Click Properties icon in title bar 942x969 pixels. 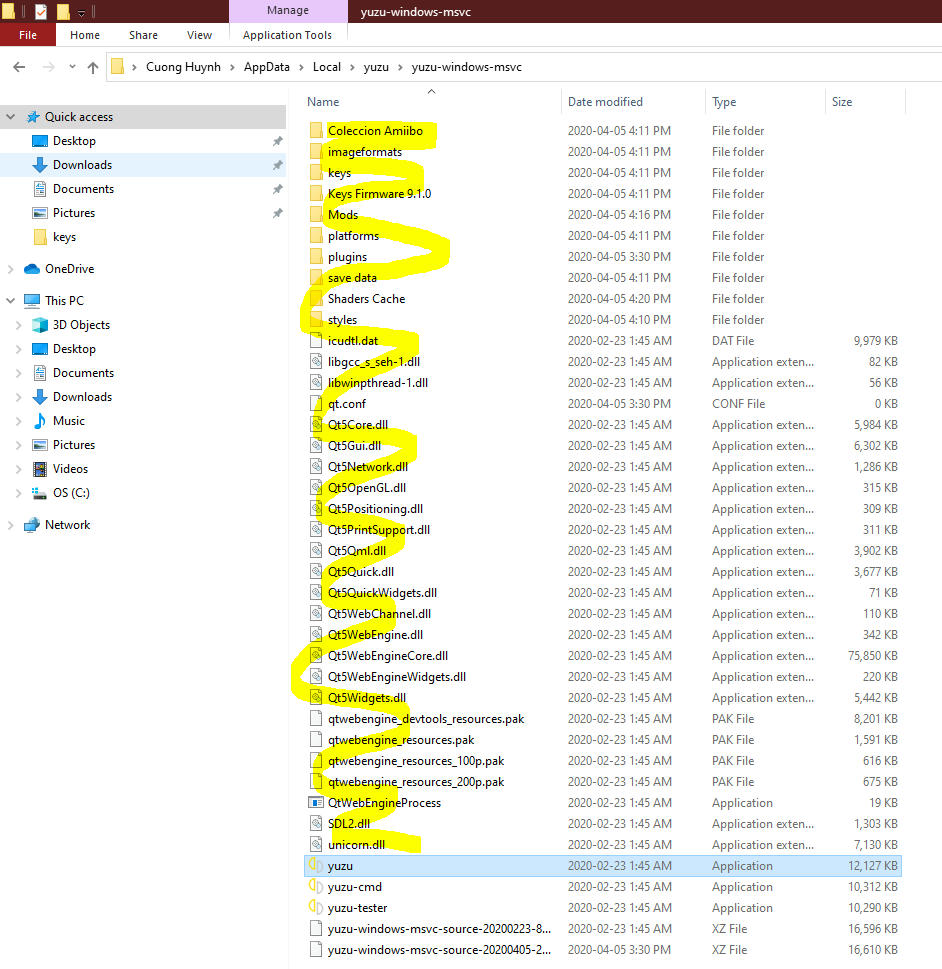pos(41,11)
